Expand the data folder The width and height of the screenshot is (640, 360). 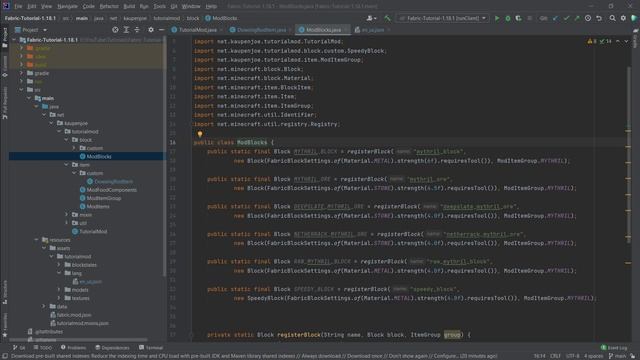tap(44, 307)
